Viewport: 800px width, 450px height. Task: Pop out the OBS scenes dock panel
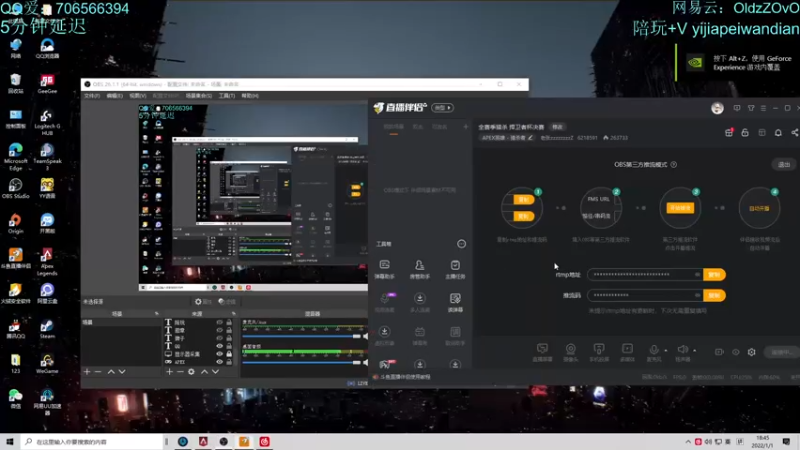[x=157, y=313]
